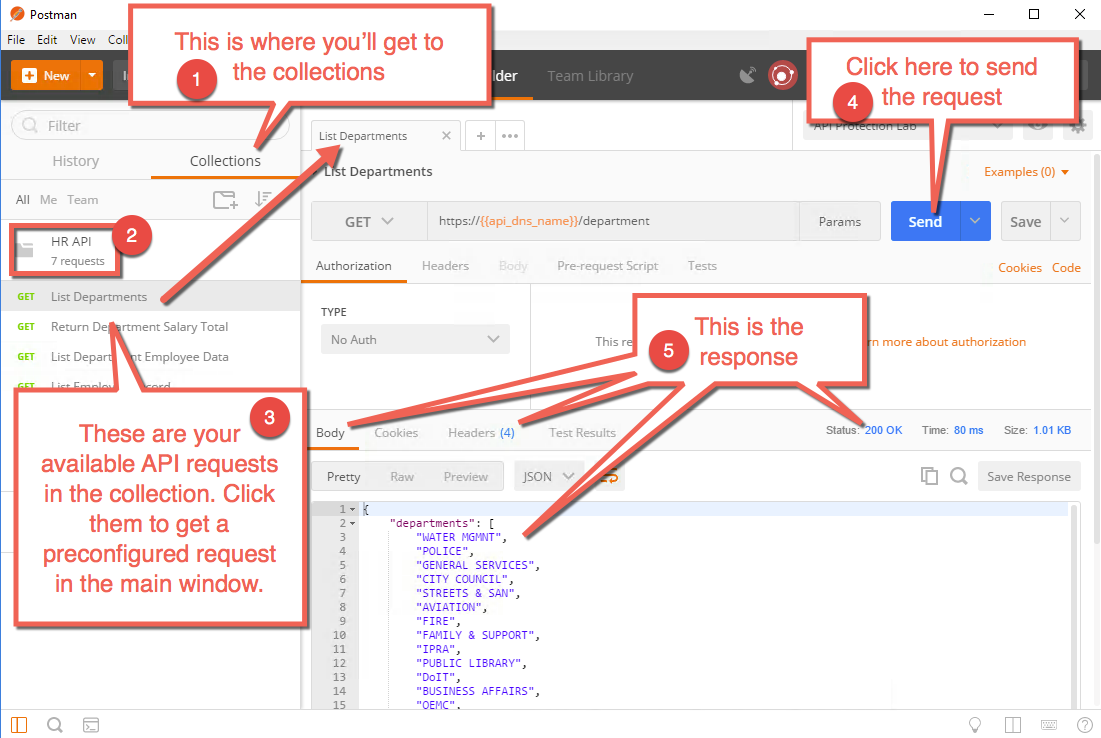This screenshot has height=738, width=1101.
Task: Open the Edit menu
Action: pos(47,40)
